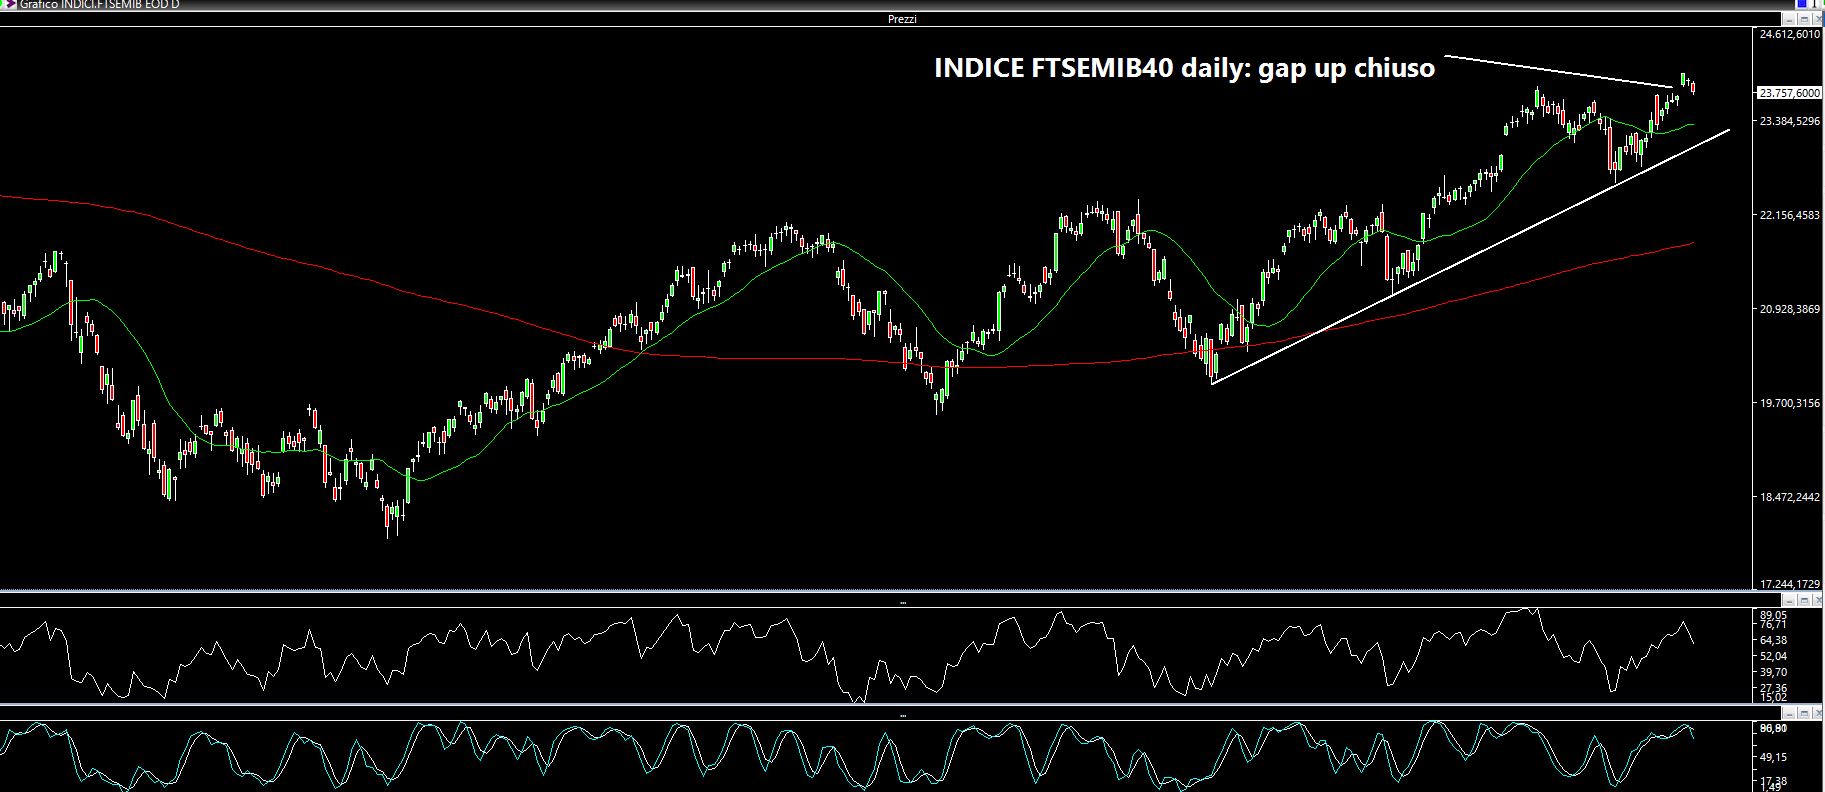This screenshot has height=792, width=1825.
Task: Click the current price label 23.757,6000
Action: [x=1790, y=93]
